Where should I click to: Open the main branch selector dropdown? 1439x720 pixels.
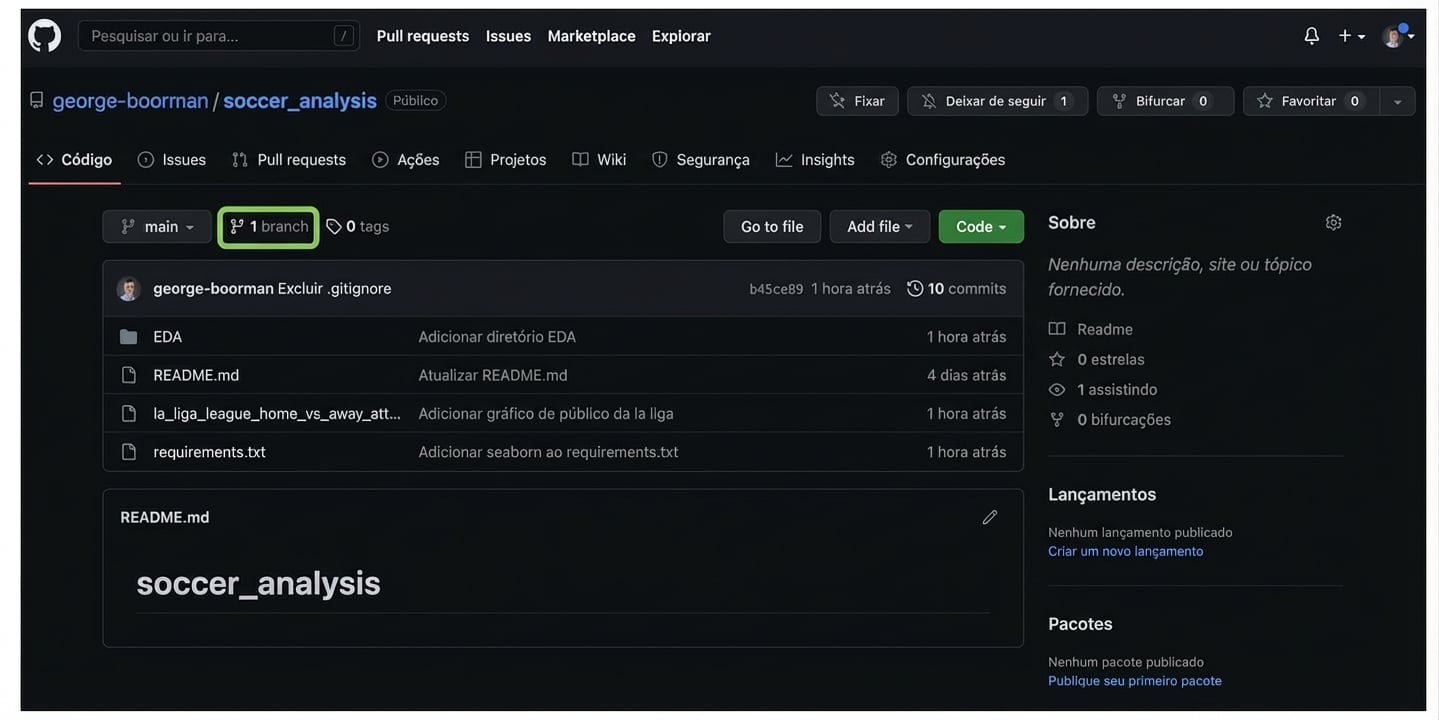click(157, 227)
